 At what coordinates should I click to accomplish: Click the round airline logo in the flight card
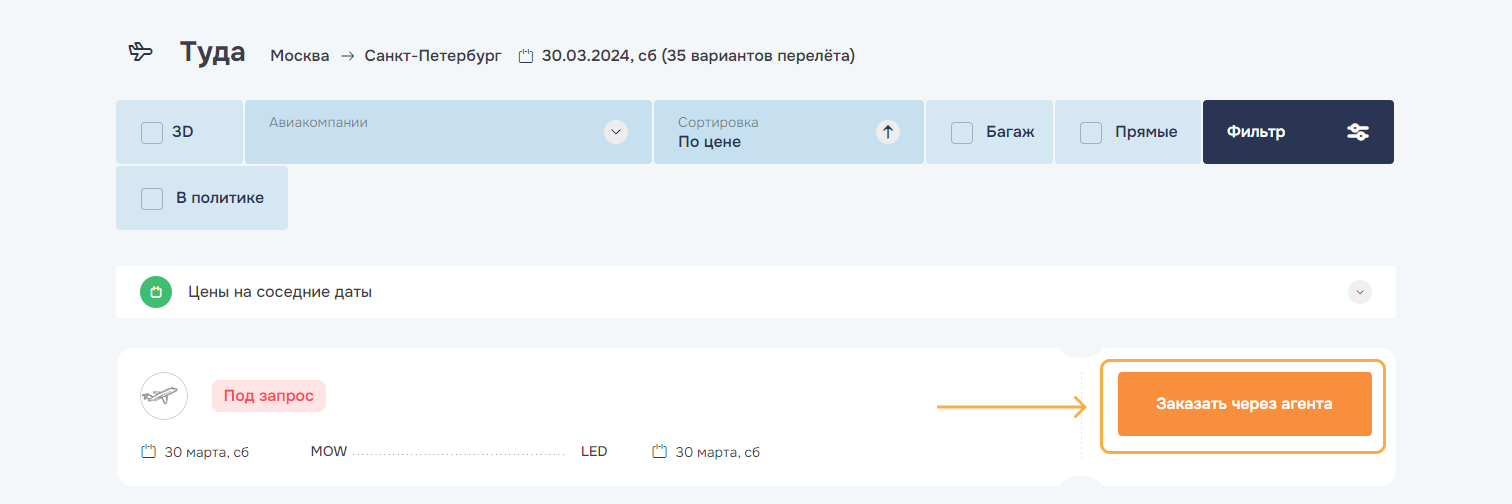click(164, 396)
